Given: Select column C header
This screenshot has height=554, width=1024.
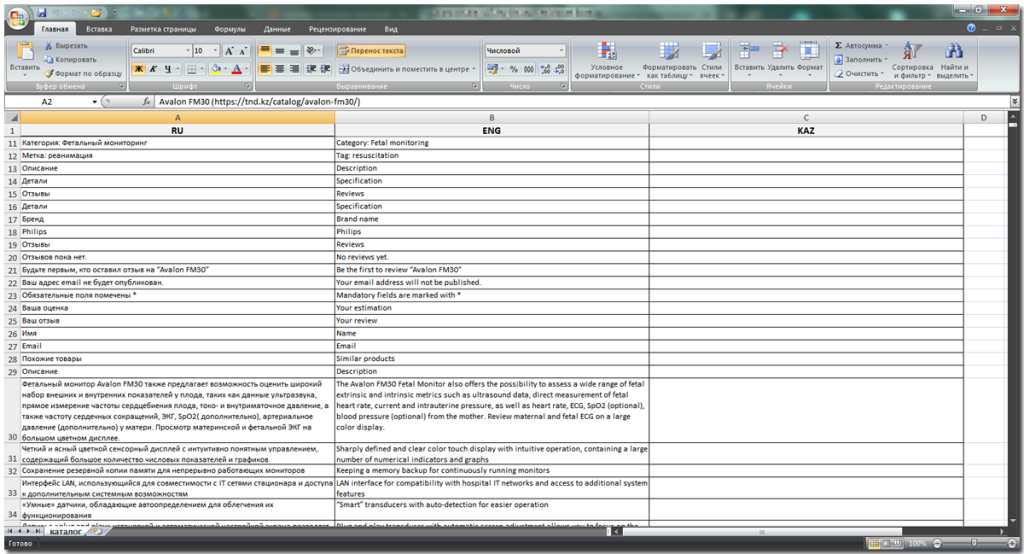Looking at the screenshot, I should tap(806, 118).
